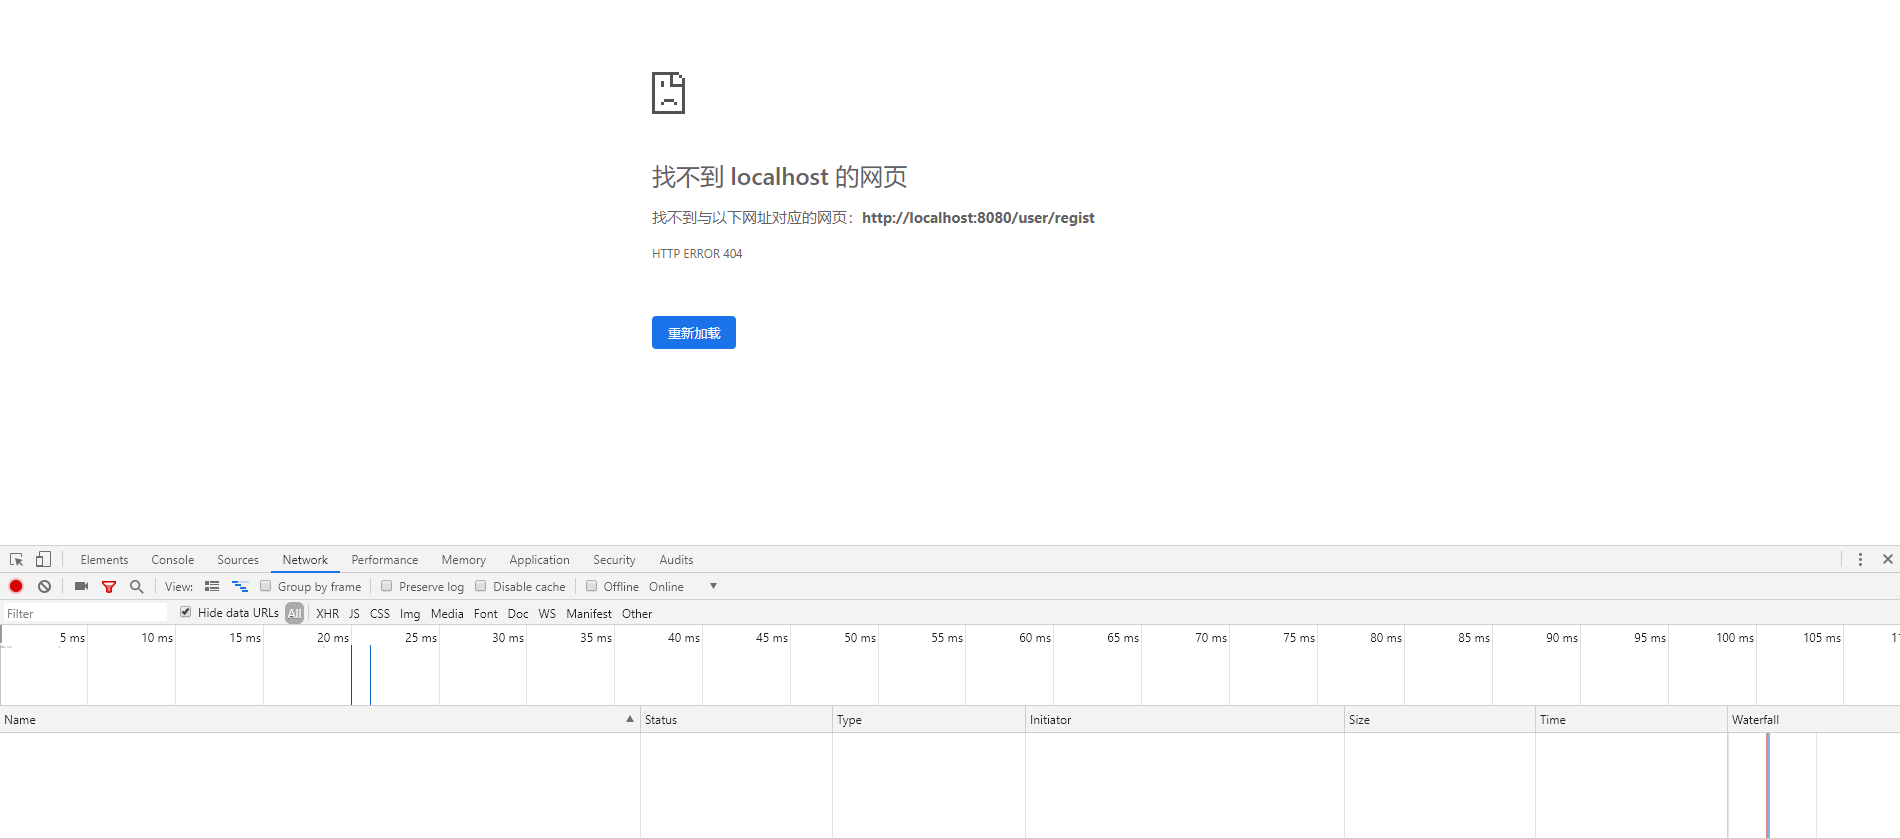Open the Application tab
This screenshot has height=839, width=1900.
coord(539,560)
